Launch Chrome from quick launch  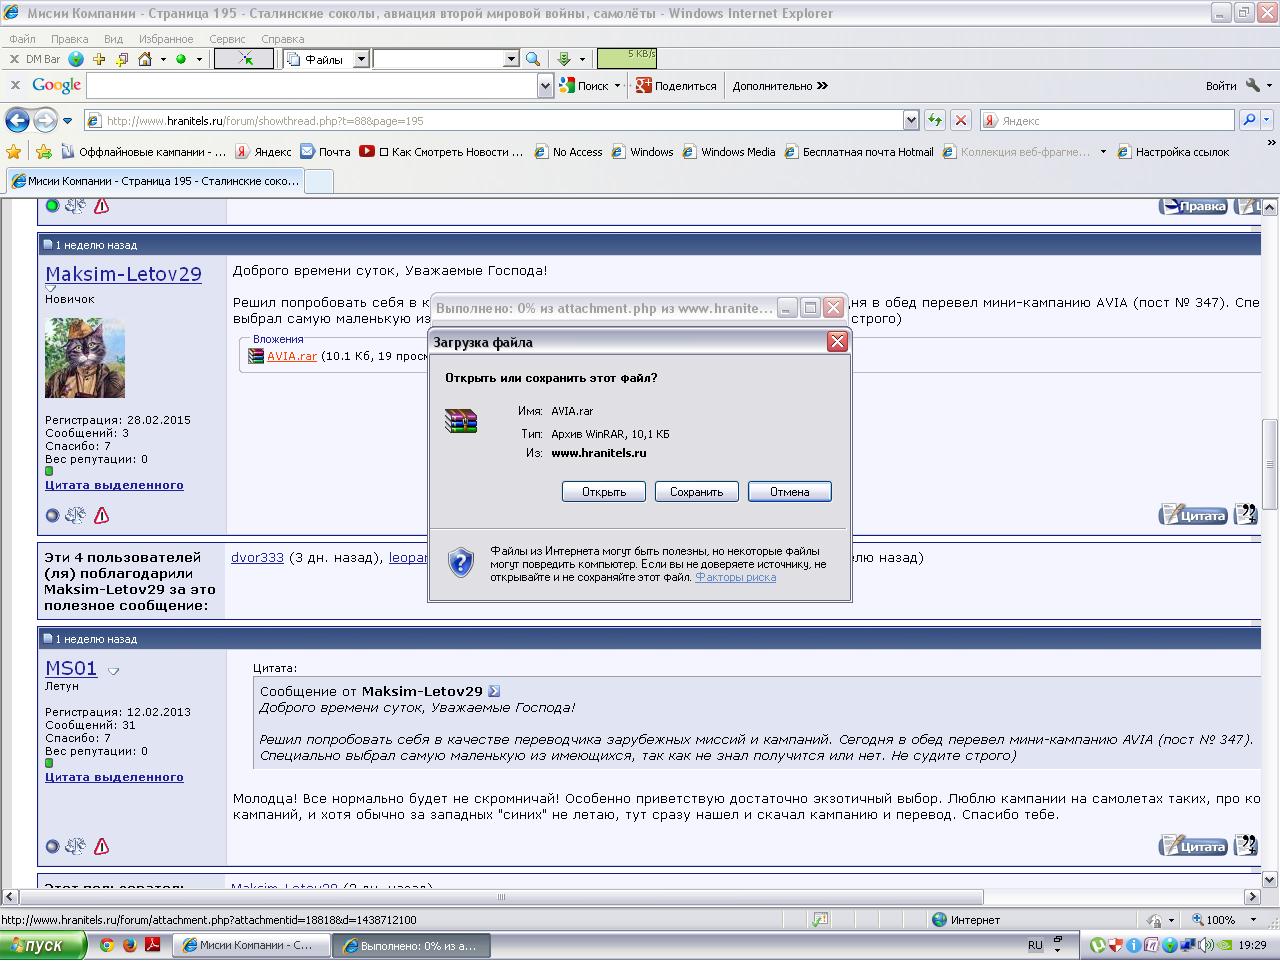[107, 945]
